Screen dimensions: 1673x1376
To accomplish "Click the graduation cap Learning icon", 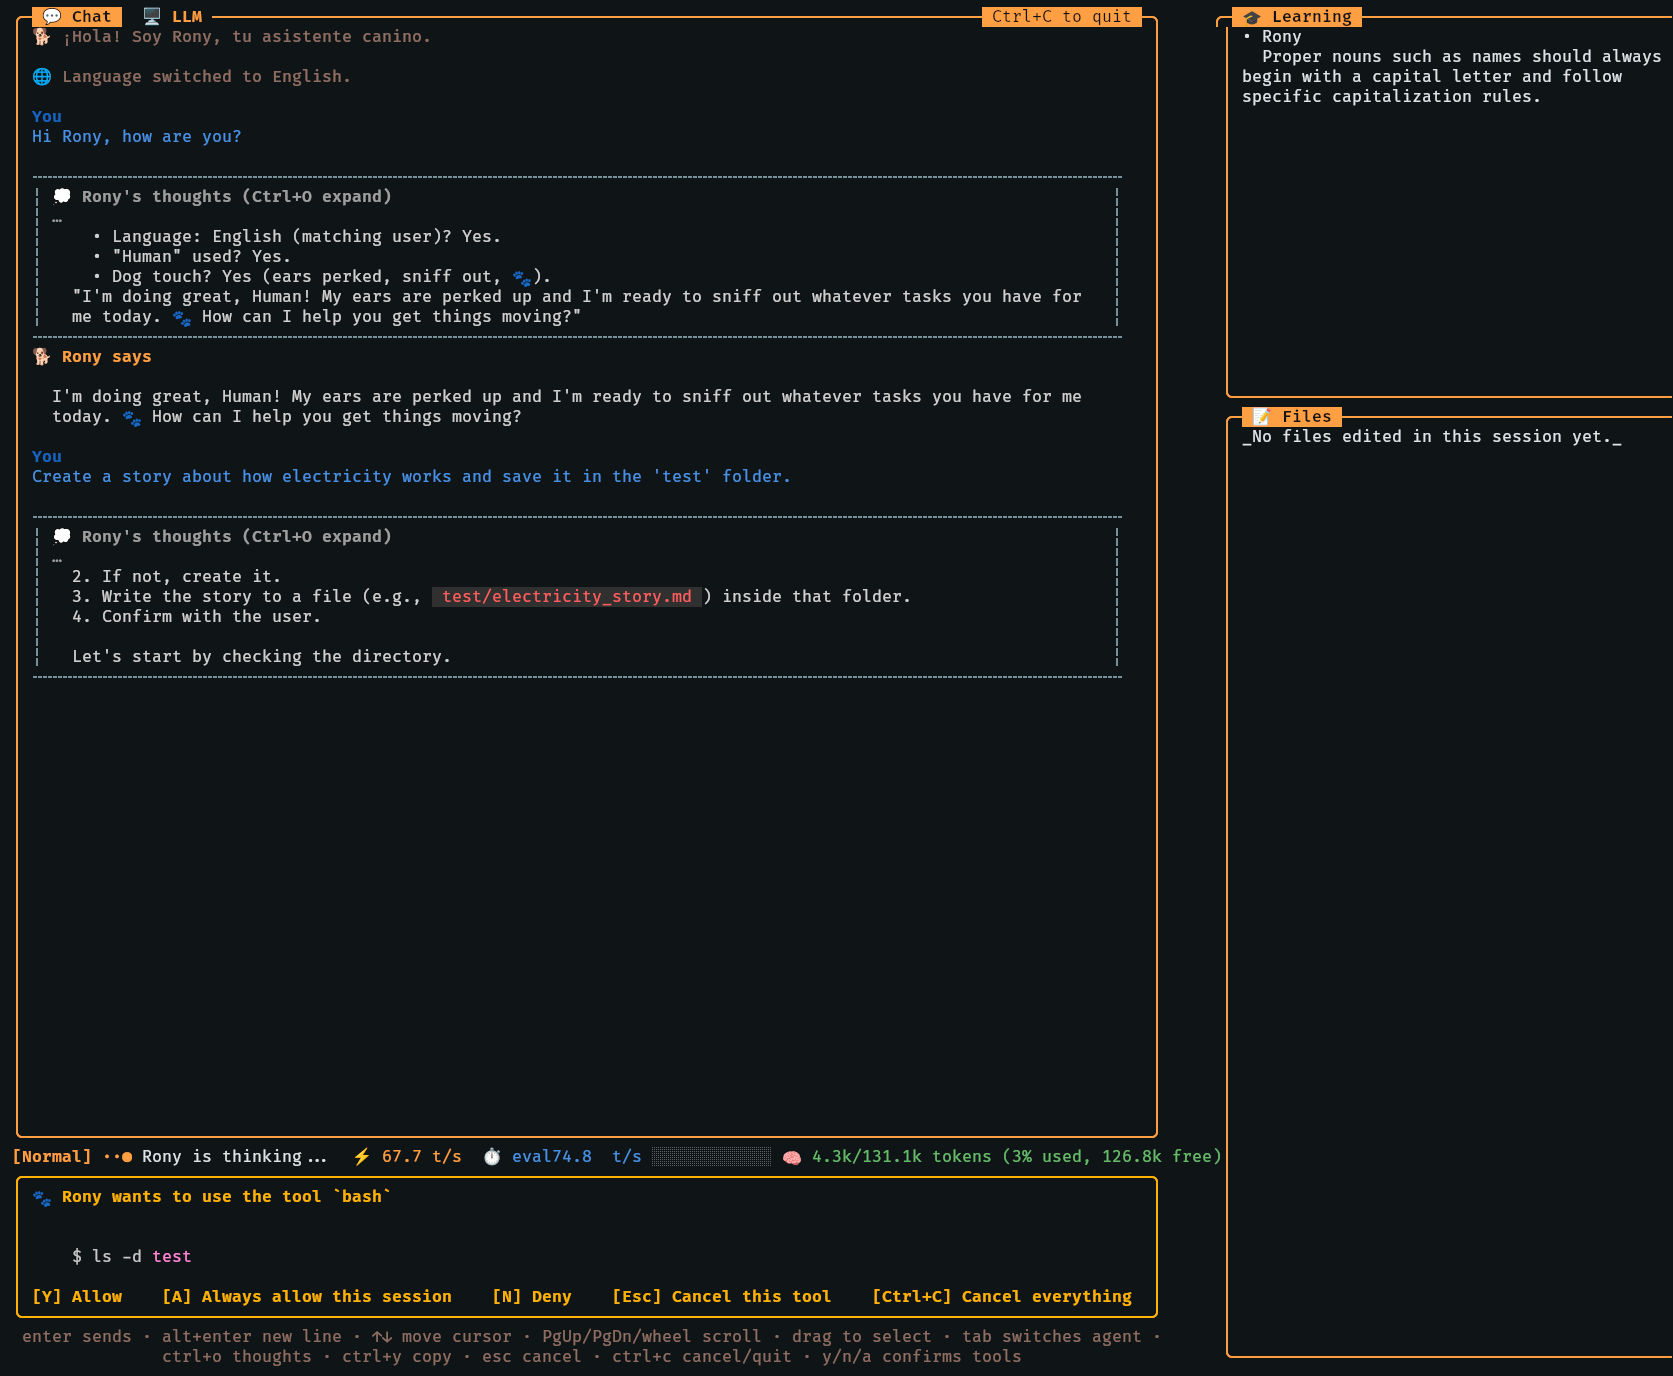I will (1252, 16).
